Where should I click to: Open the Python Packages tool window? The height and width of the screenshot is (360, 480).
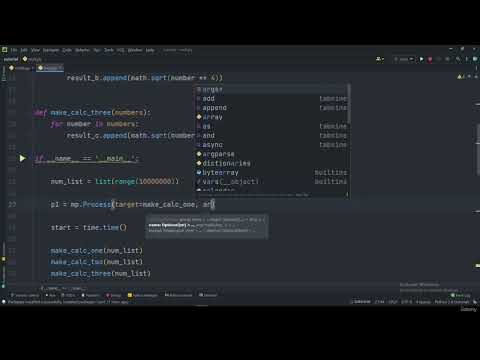click(x=143, y=295)
